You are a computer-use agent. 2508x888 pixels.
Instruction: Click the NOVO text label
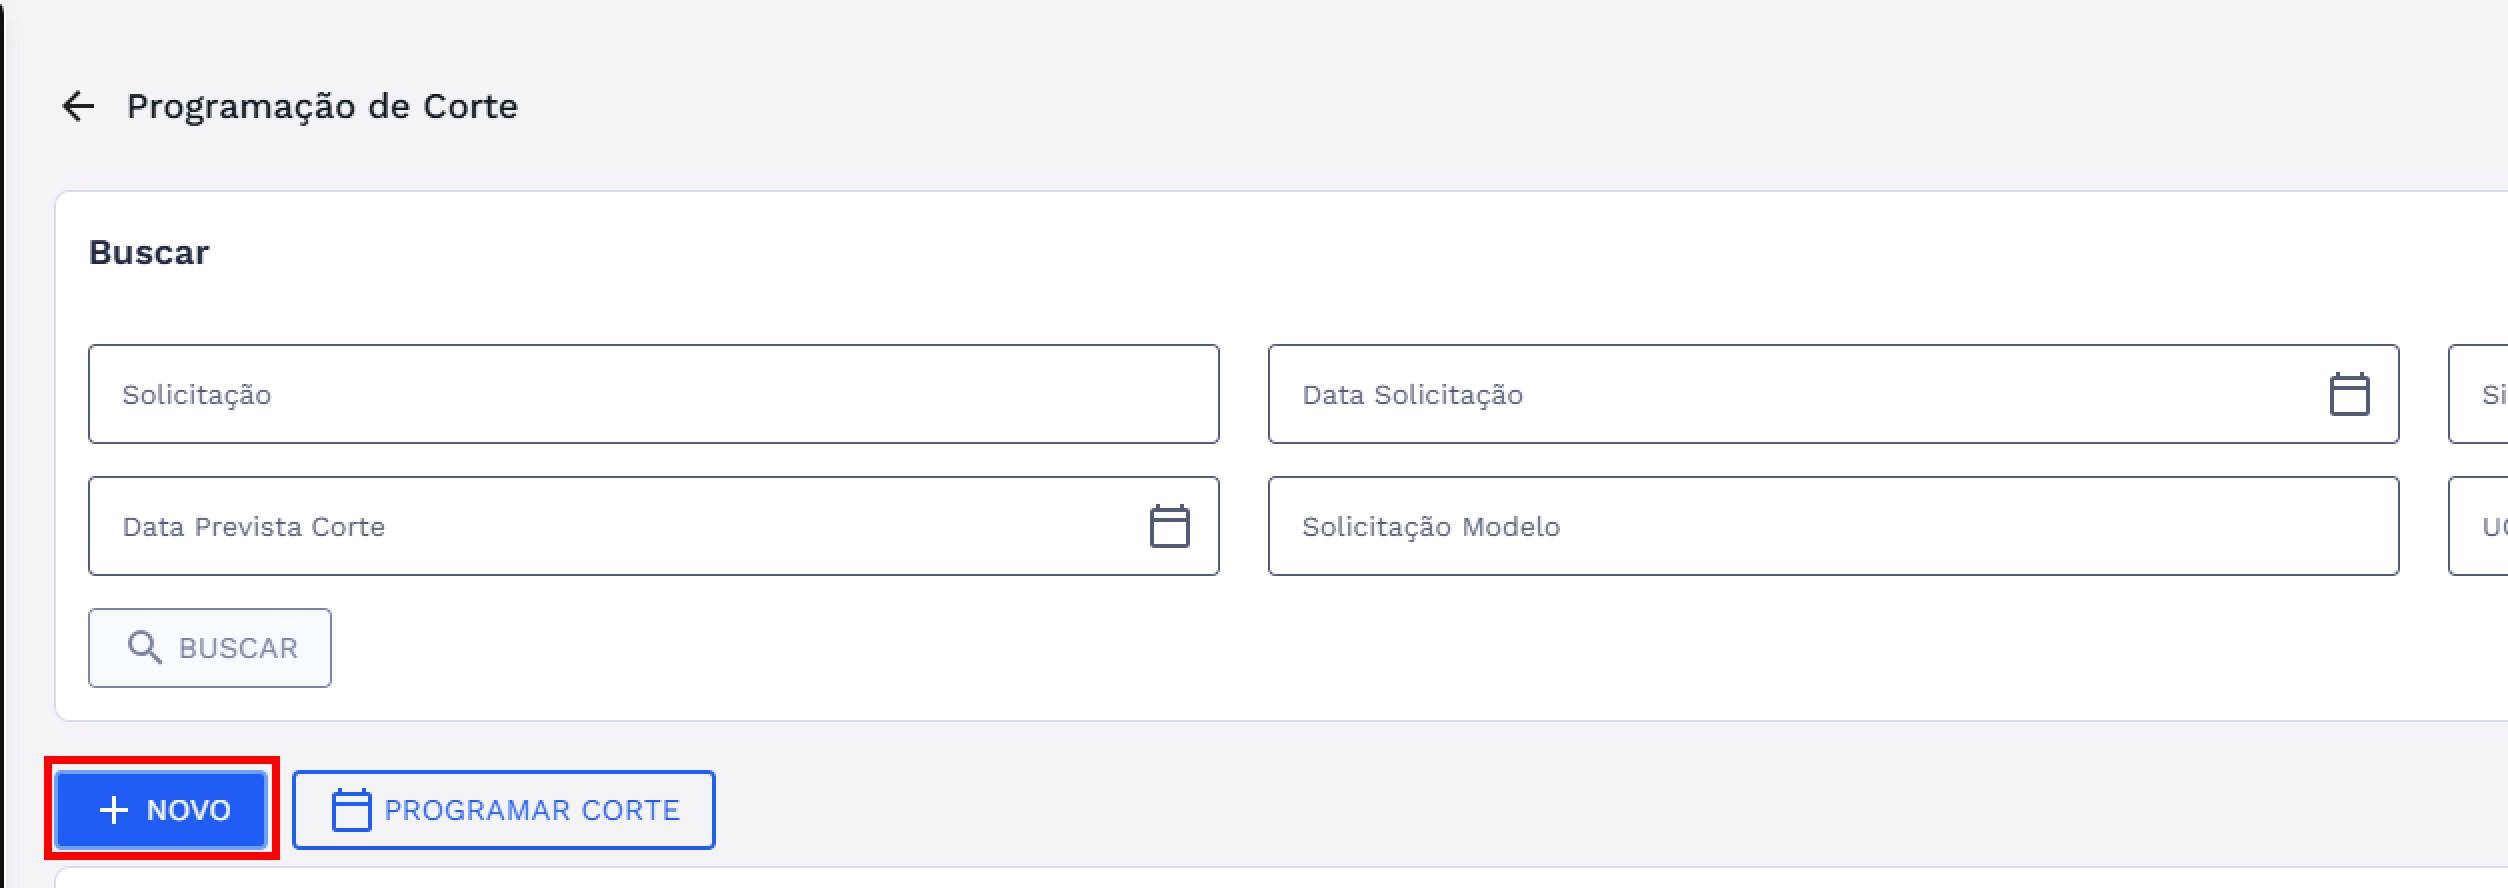click(x=188, y=810)
